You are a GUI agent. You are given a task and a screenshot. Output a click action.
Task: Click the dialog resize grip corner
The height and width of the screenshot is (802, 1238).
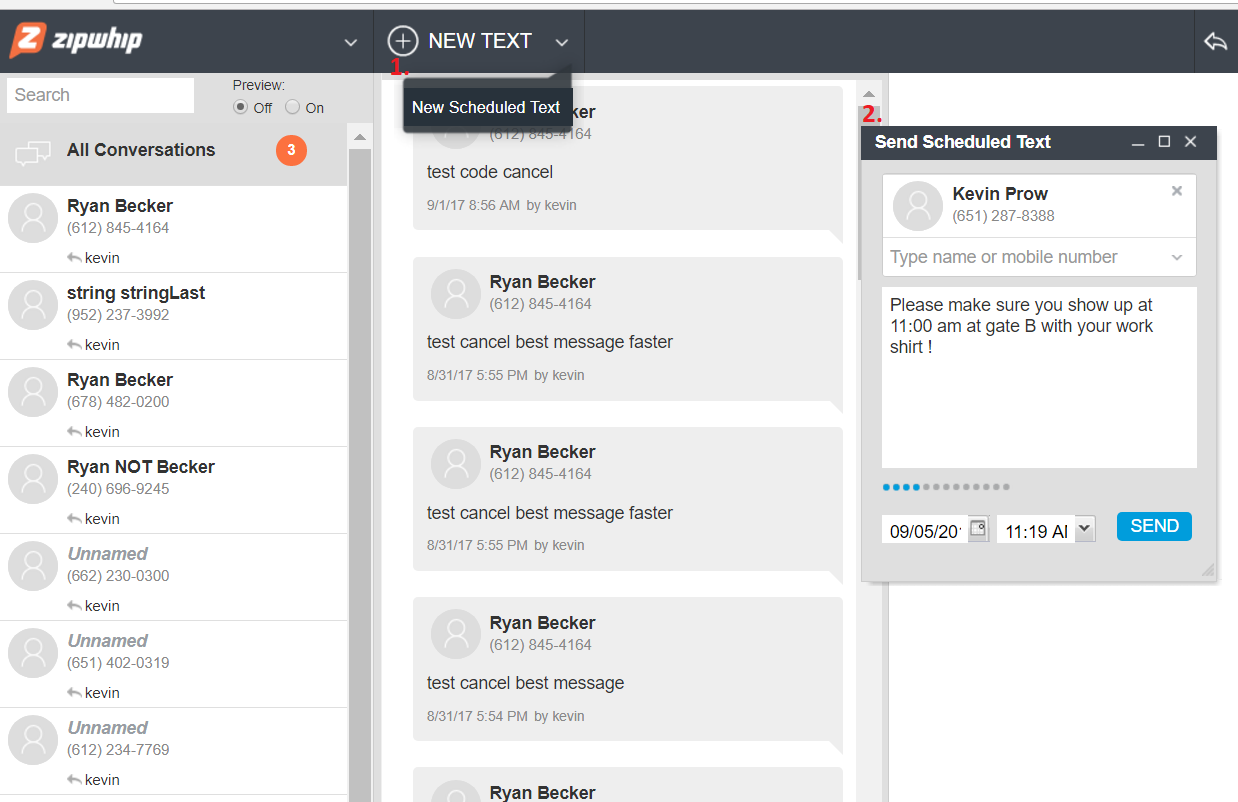point(1208,571)
